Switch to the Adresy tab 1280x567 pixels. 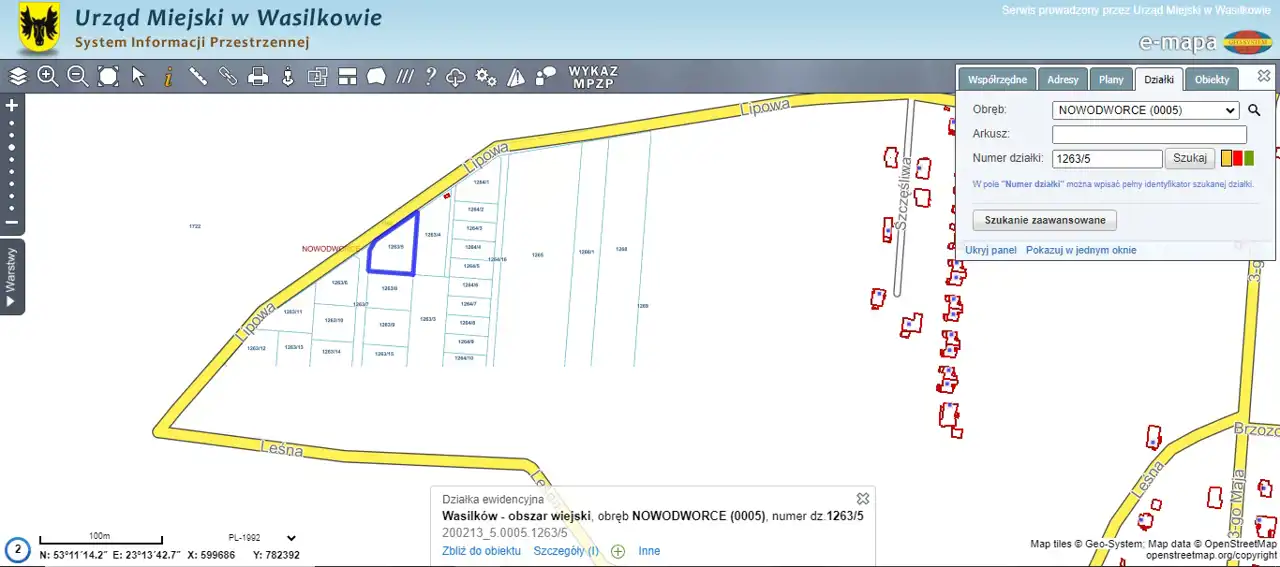coord(1062,80)
